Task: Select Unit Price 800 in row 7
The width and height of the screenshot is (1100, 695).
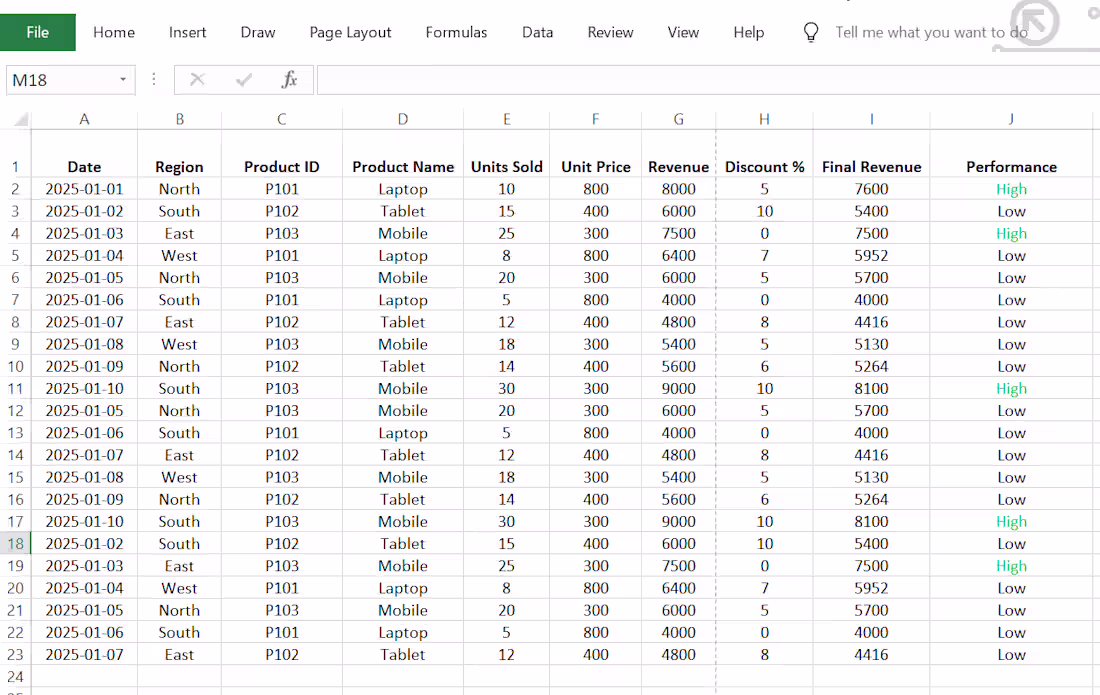Action: (596, 300)
